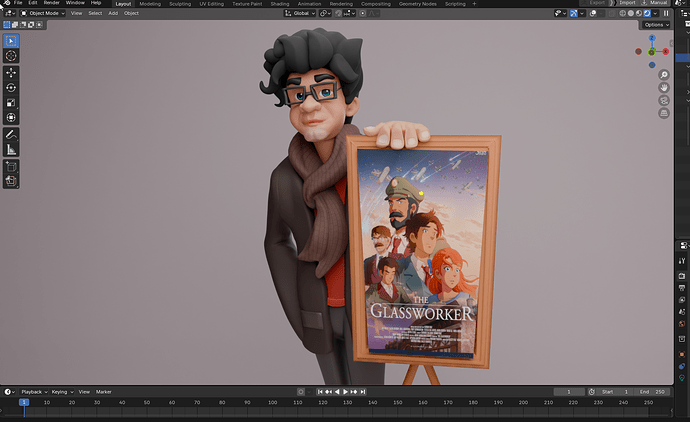Click the Zoom view magnifier icon

click(x=664, y=75)
